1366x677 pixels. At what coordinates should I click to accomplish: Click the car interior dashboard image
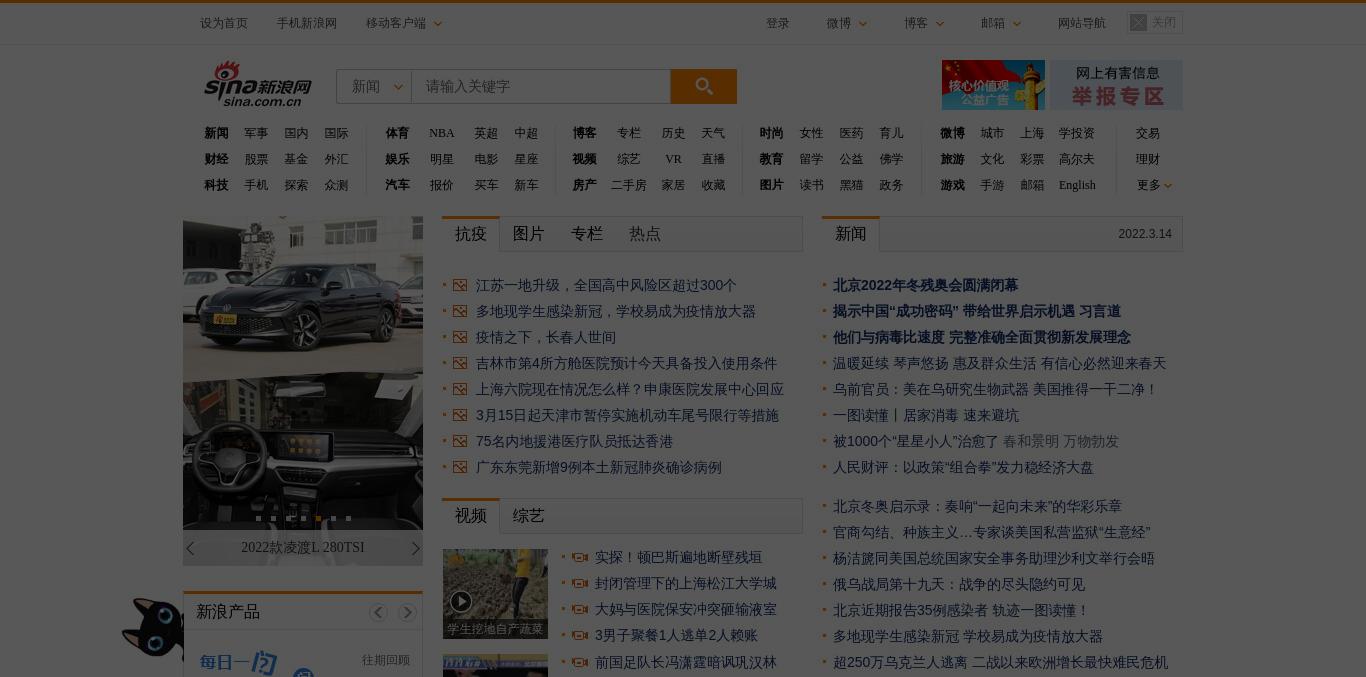click(x=303, y=452)
